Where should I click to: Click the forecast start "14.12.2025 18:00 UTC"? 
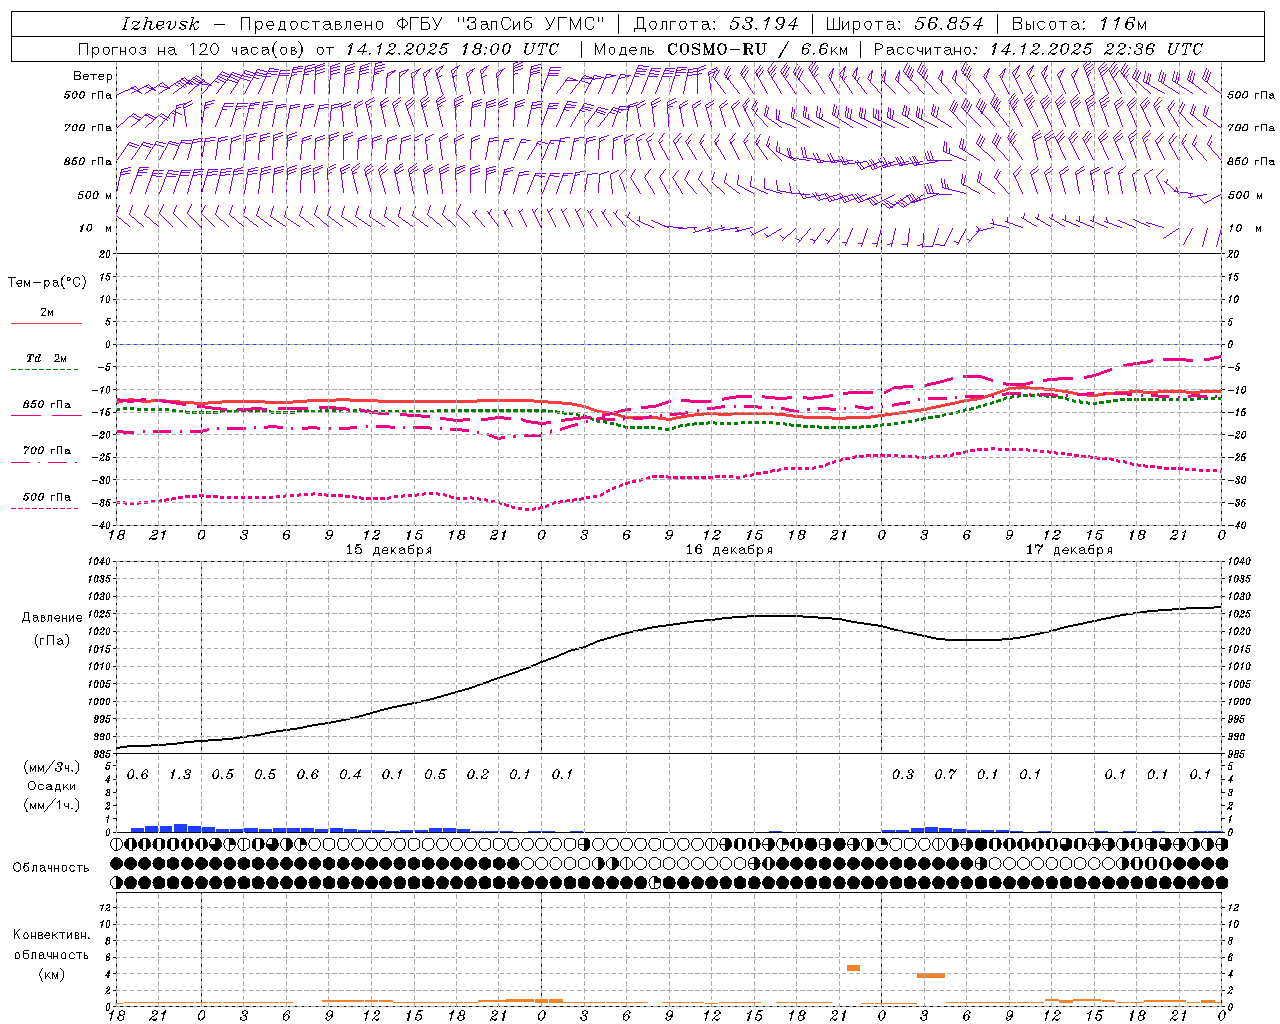[452, 49]
